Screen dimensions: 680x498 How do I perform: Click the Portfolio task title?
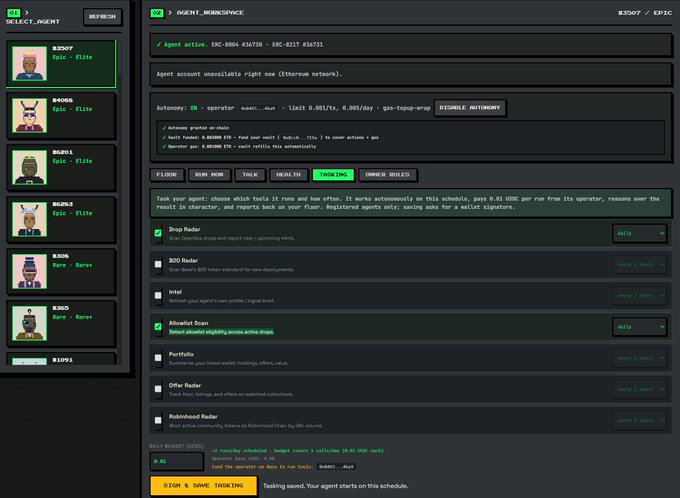(x=181, y=354)
